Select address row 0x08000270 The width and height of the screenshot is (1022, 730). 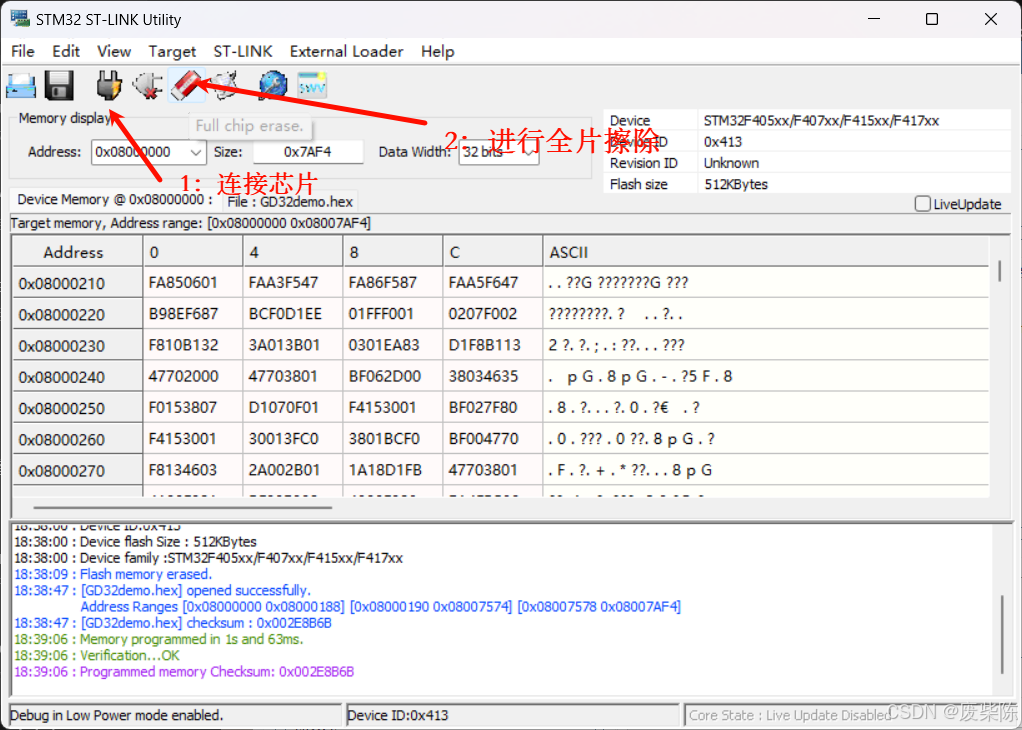(77, 470)
